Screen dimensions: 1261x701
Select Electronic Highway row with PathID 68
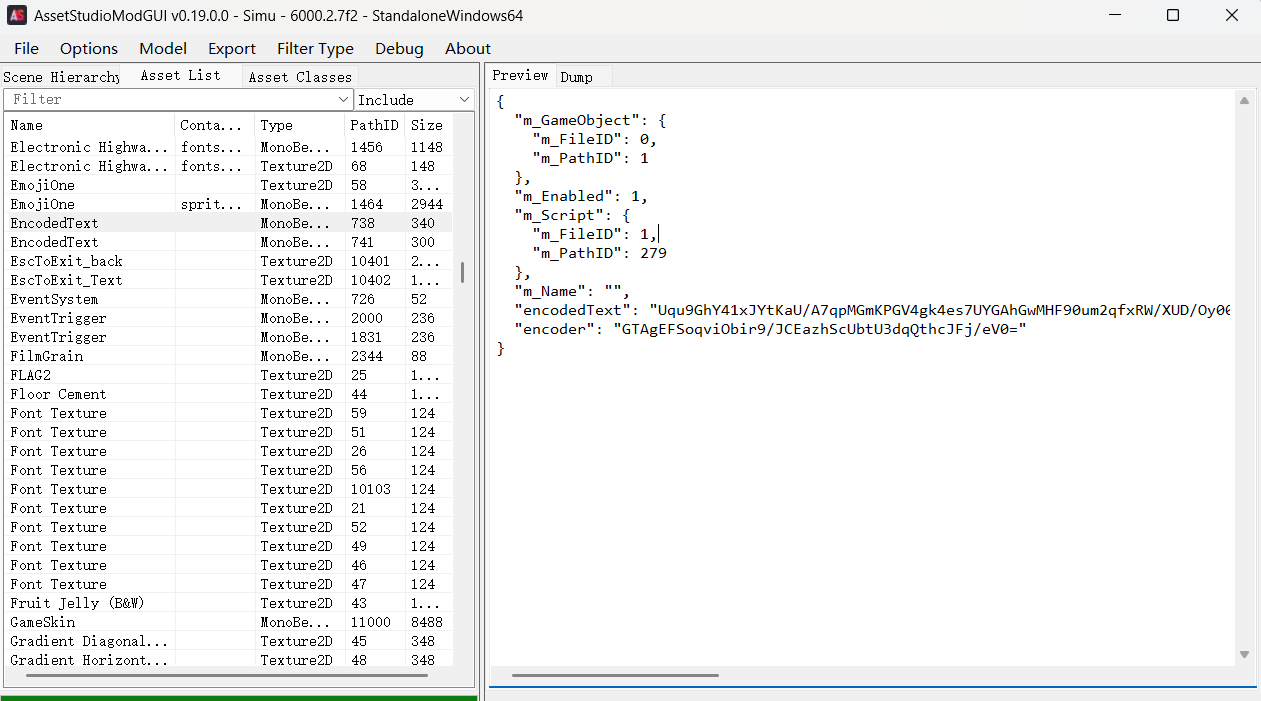tap(229, 166)
